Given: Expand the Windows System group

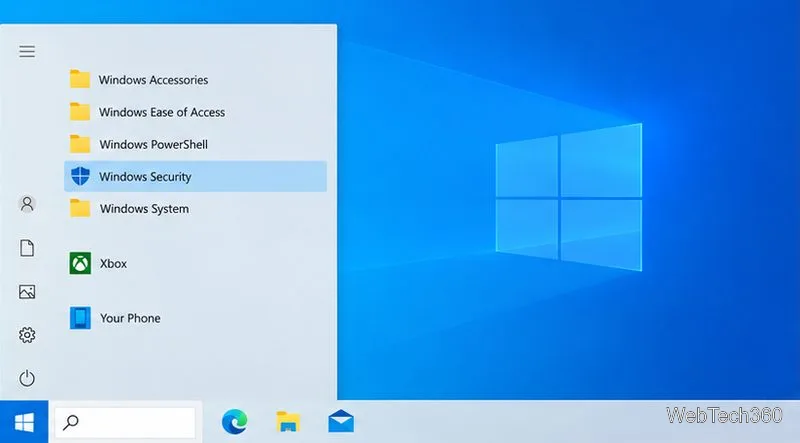Looking at the screenshot, I should 195,209.
